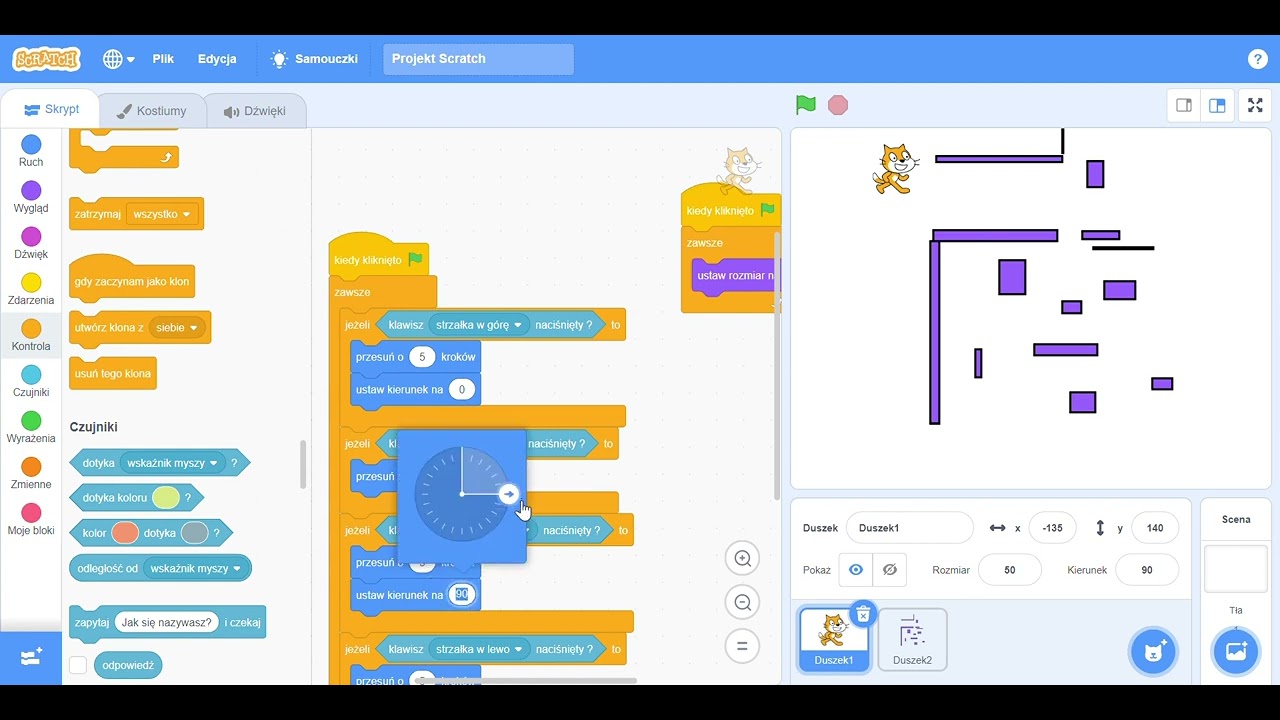Delete Duszek1 sprite with trash icon
The width and height of the screenshot is (1280, 720).
[x=863, y=614]
